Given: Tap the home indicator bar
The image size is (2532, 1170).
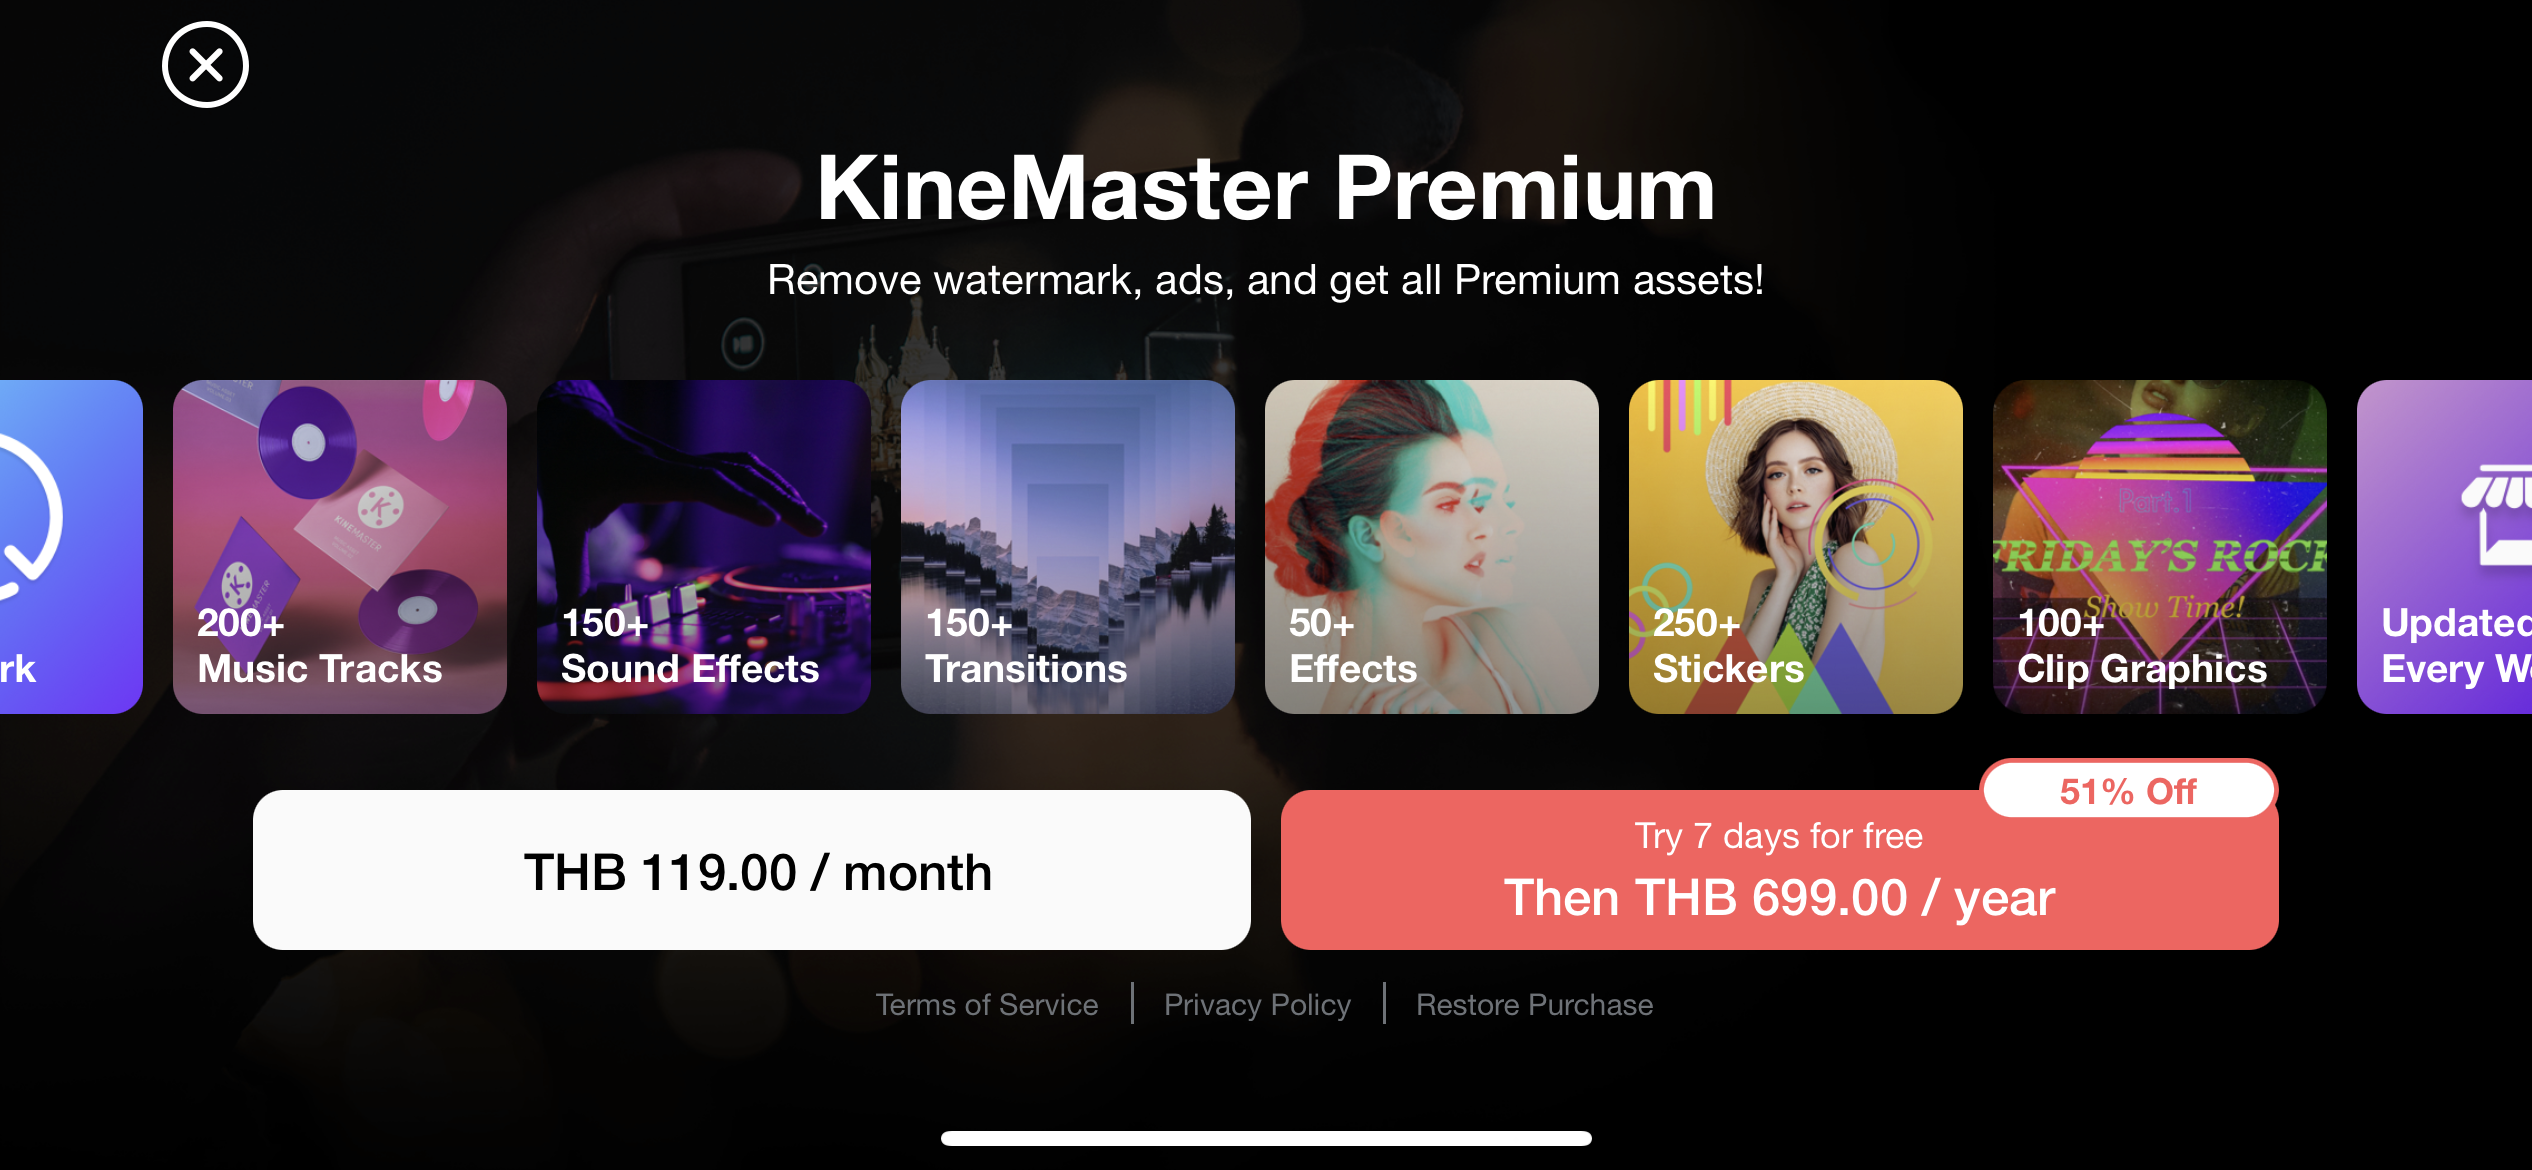Looking at the screenshot, I should [1266, 1138].
